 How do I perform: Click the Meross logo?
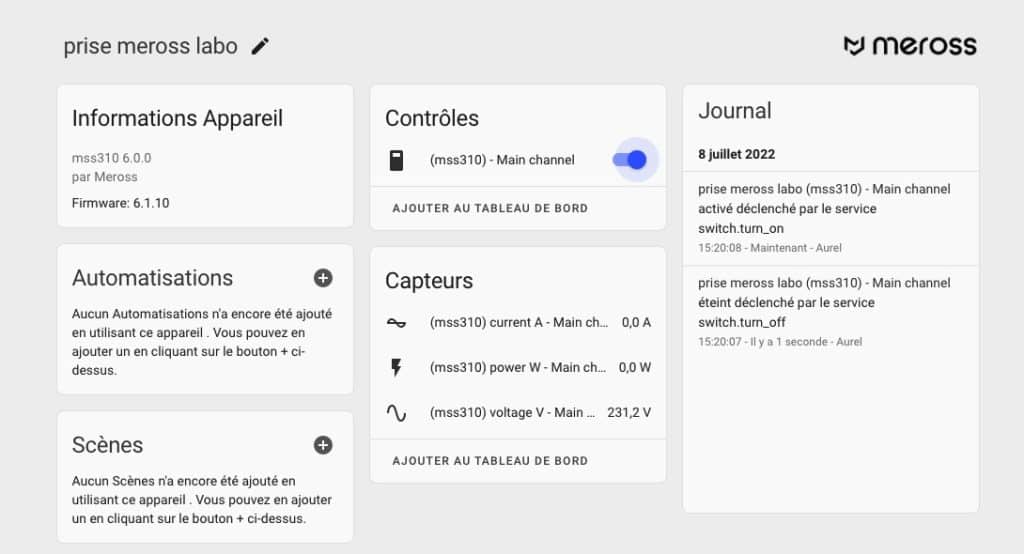pos(910,46)
